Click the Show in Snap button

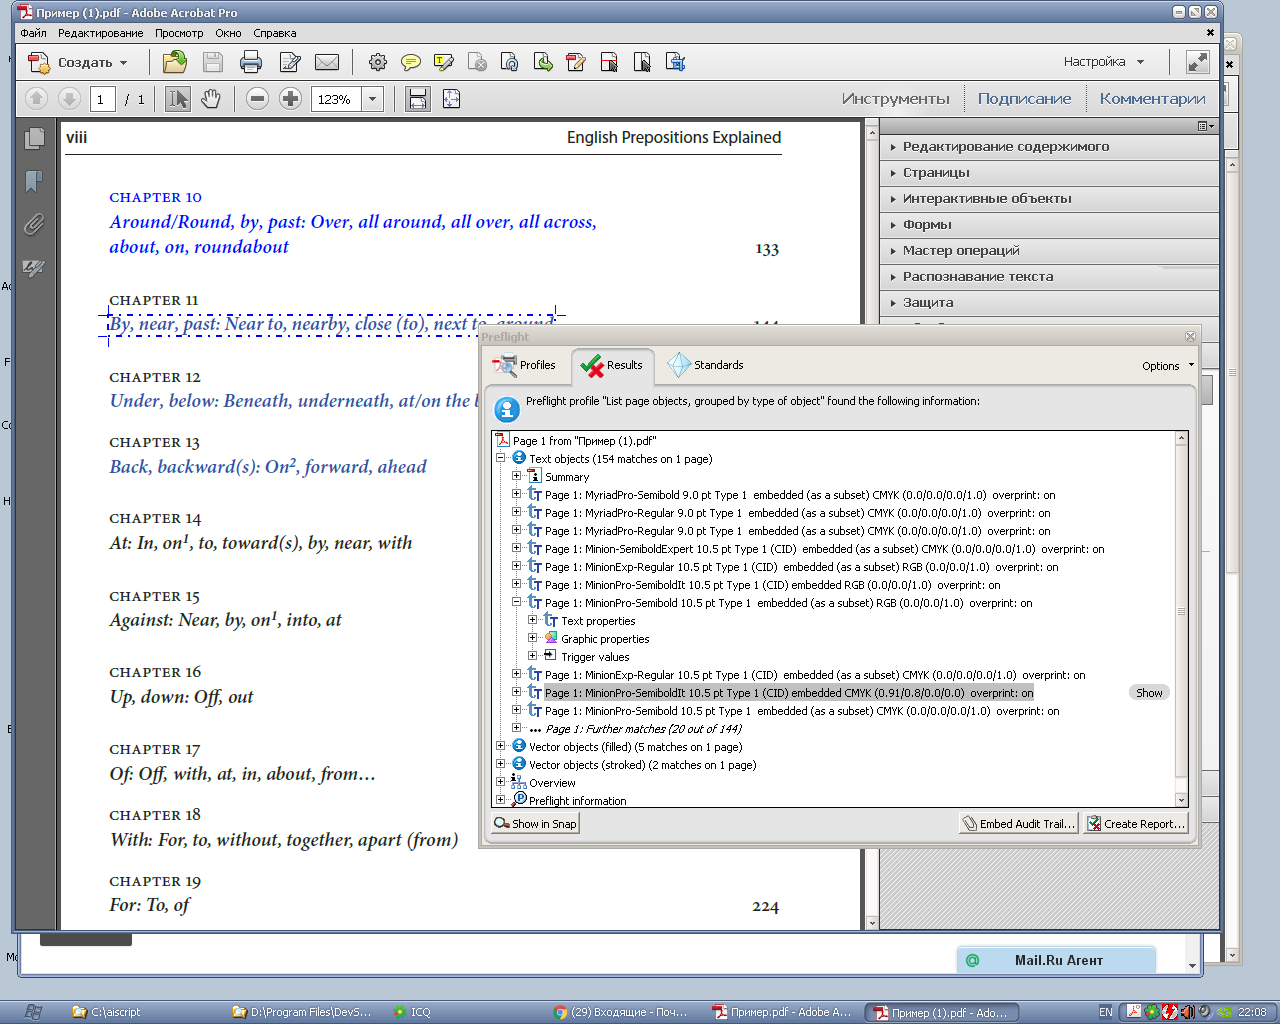point(535,824)
